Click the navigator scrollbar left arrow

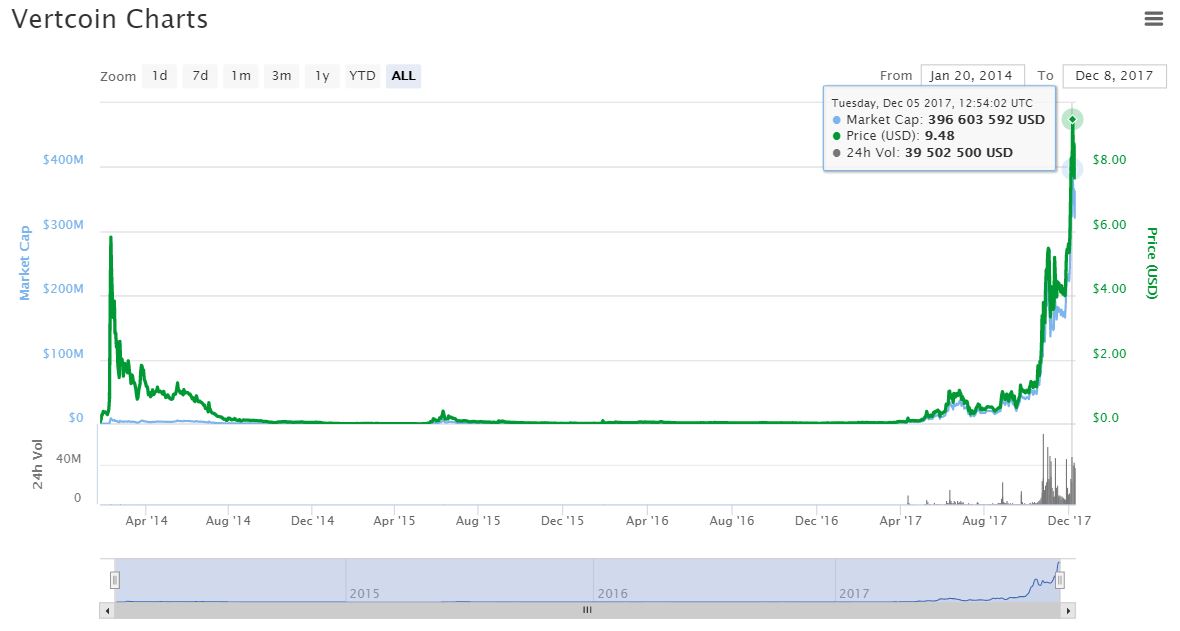(x=107, y=611)
